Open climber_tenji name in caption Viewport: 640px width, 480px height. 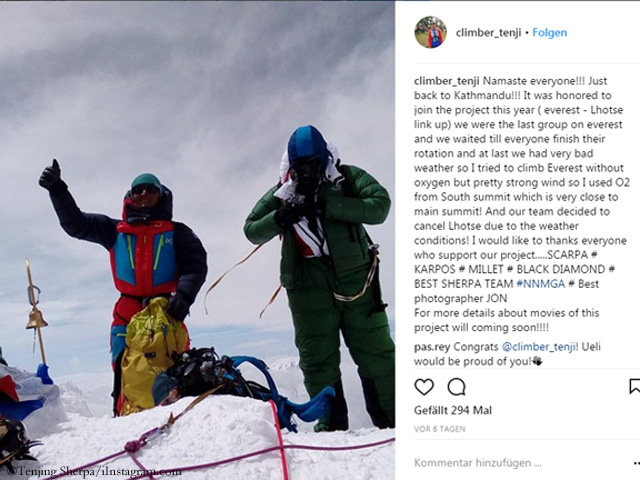447,81
